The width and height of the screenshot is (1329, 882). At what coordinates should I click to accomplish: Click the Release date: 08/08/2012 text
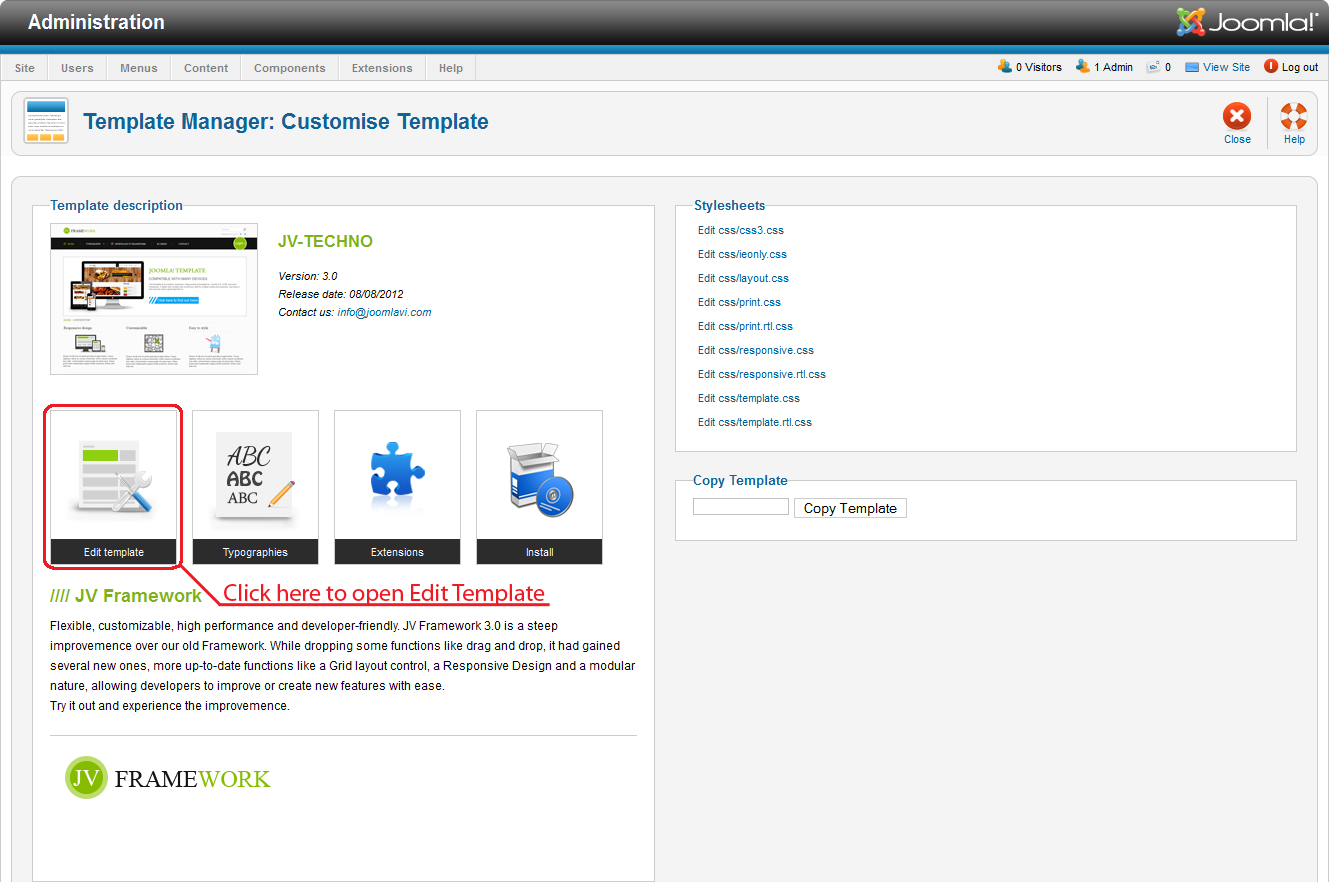pos(340,294)
